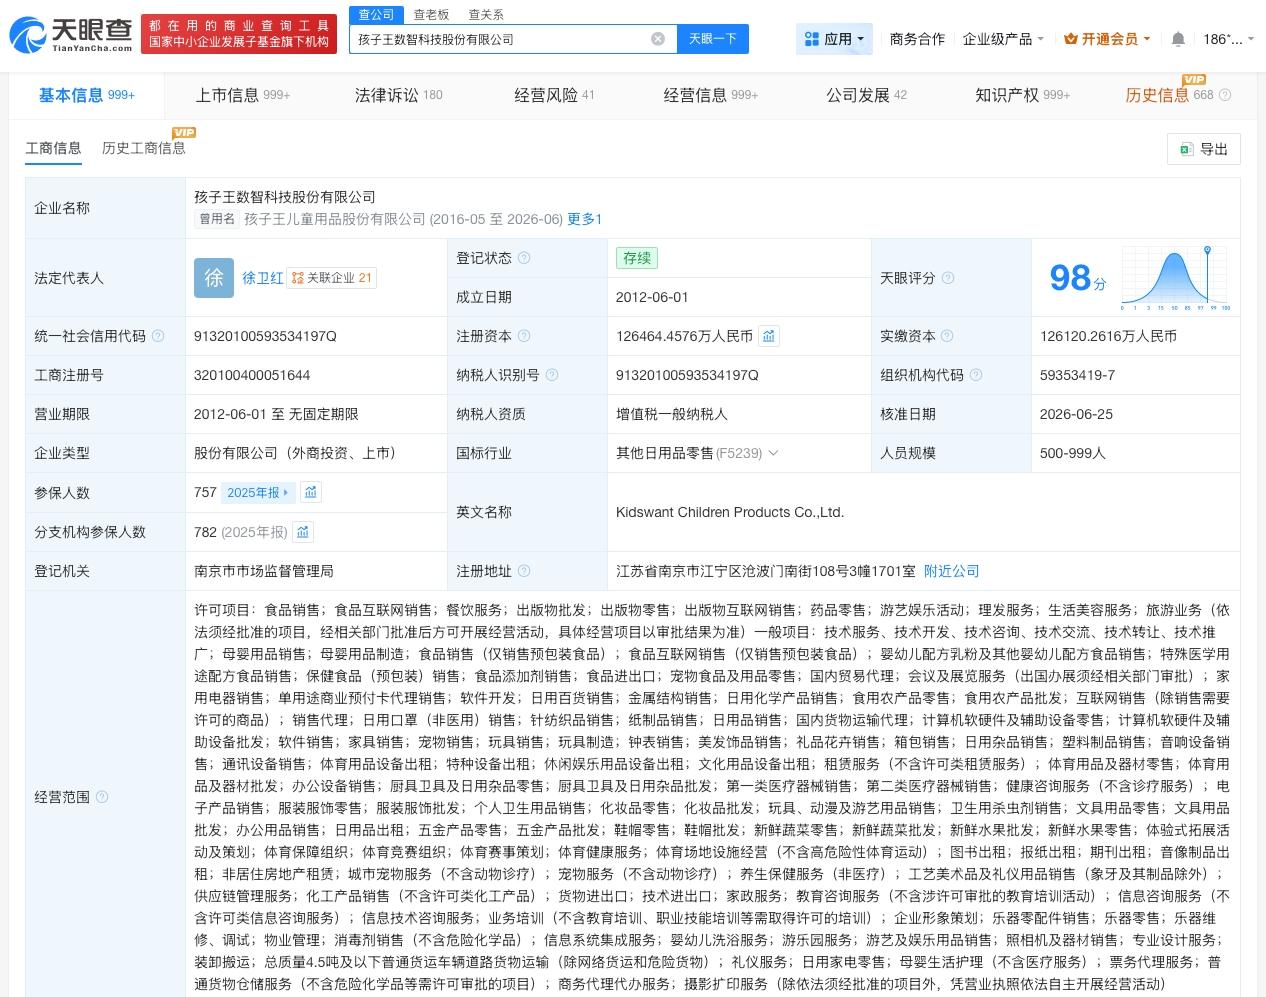Expand industry 其他日用品零售 chevron
Screen dimensions: 1266x997
click(x=773, y=453)
